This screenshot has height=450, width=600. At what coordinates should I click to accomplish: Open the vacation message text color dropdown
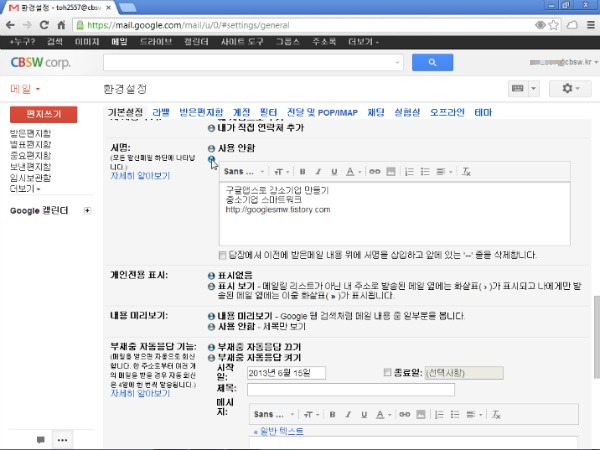point(383,414)
